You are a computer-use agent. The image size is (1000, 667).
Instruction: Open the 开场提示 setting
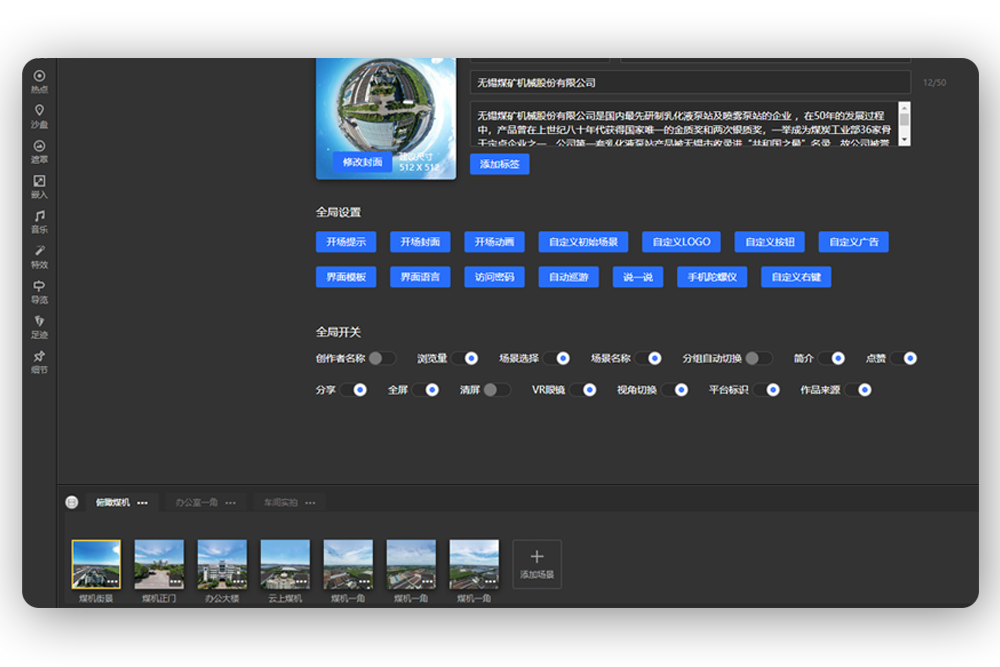pos(346,242)
